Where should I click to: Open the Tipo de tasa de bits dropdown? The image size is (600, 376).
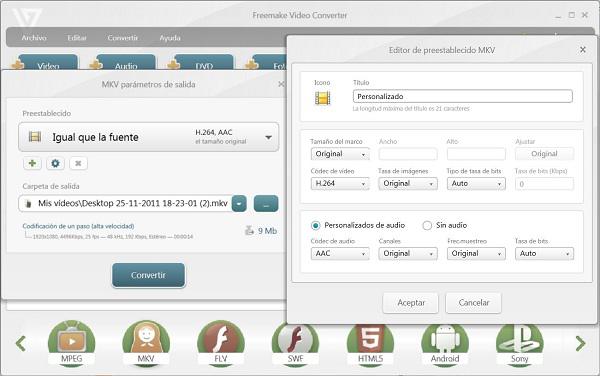click(x=476, y=184)
